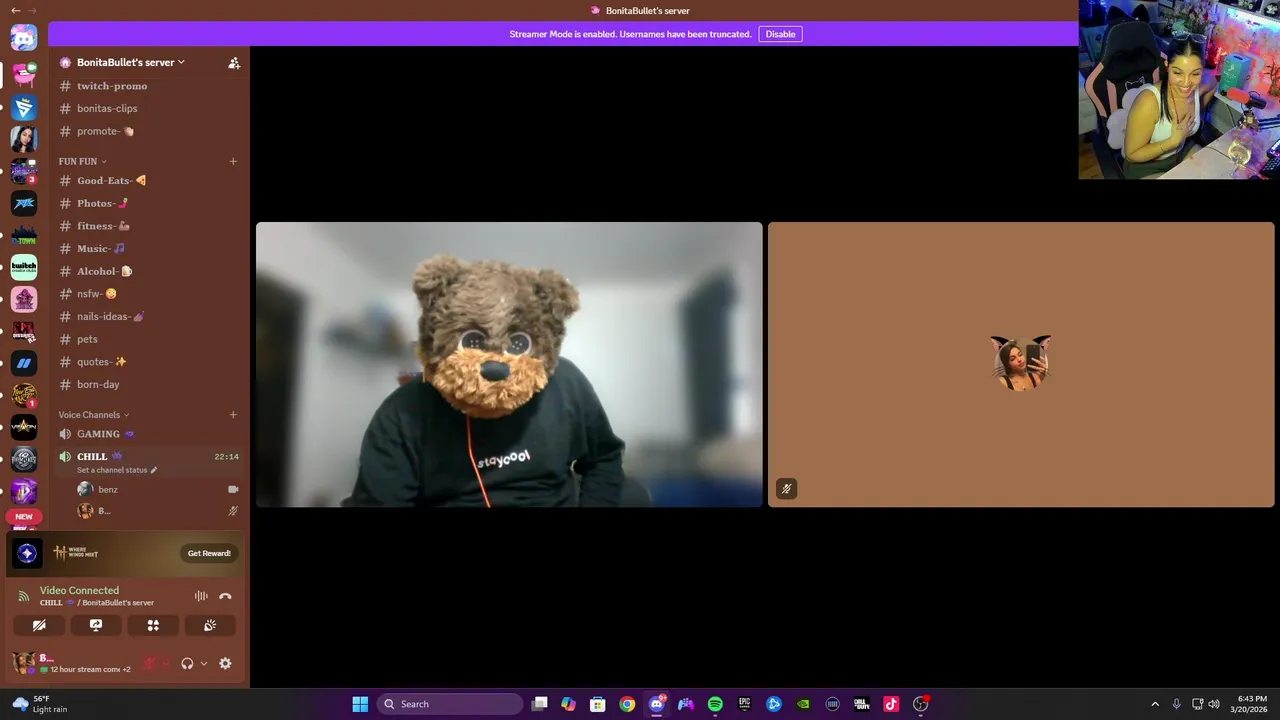
Task: Expand output device options arrow next to headphones
Action: [204, 663]
